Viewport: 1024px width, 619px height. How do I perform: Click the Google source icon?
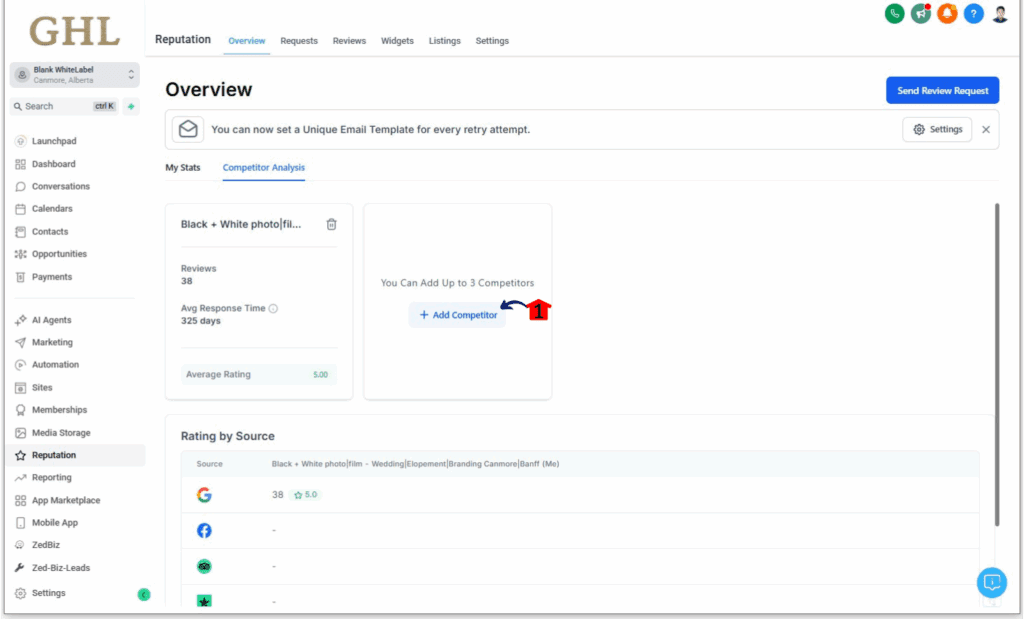click(204, 495)
